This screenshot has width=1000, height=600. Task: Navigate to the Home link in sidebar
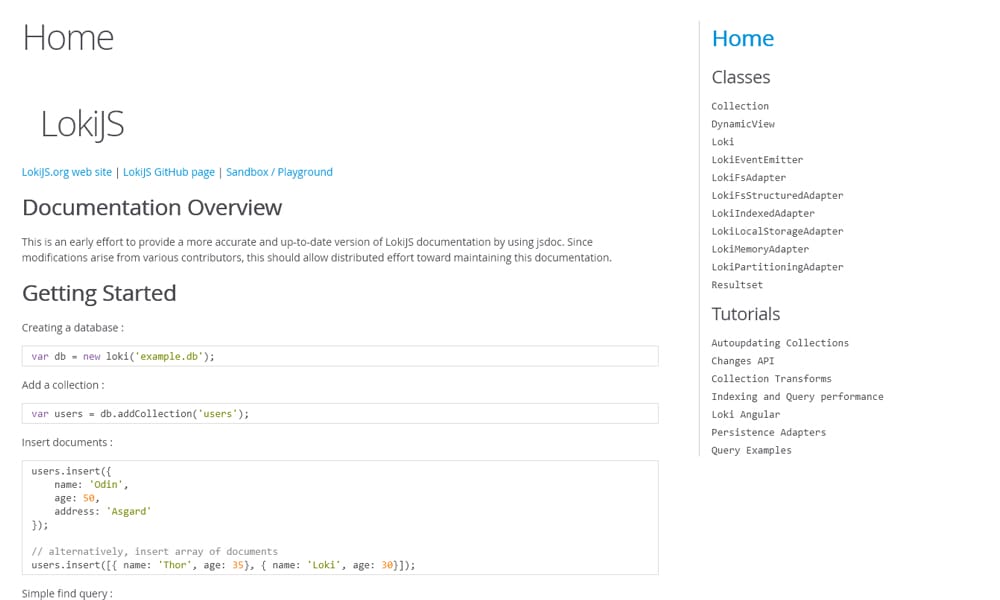(x=743, y=38)
